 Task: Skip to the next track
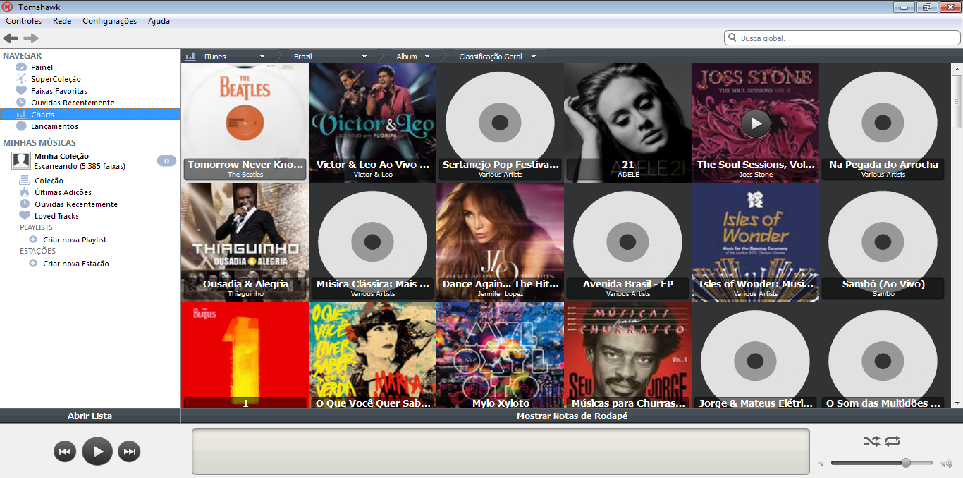tap(129, 452)
